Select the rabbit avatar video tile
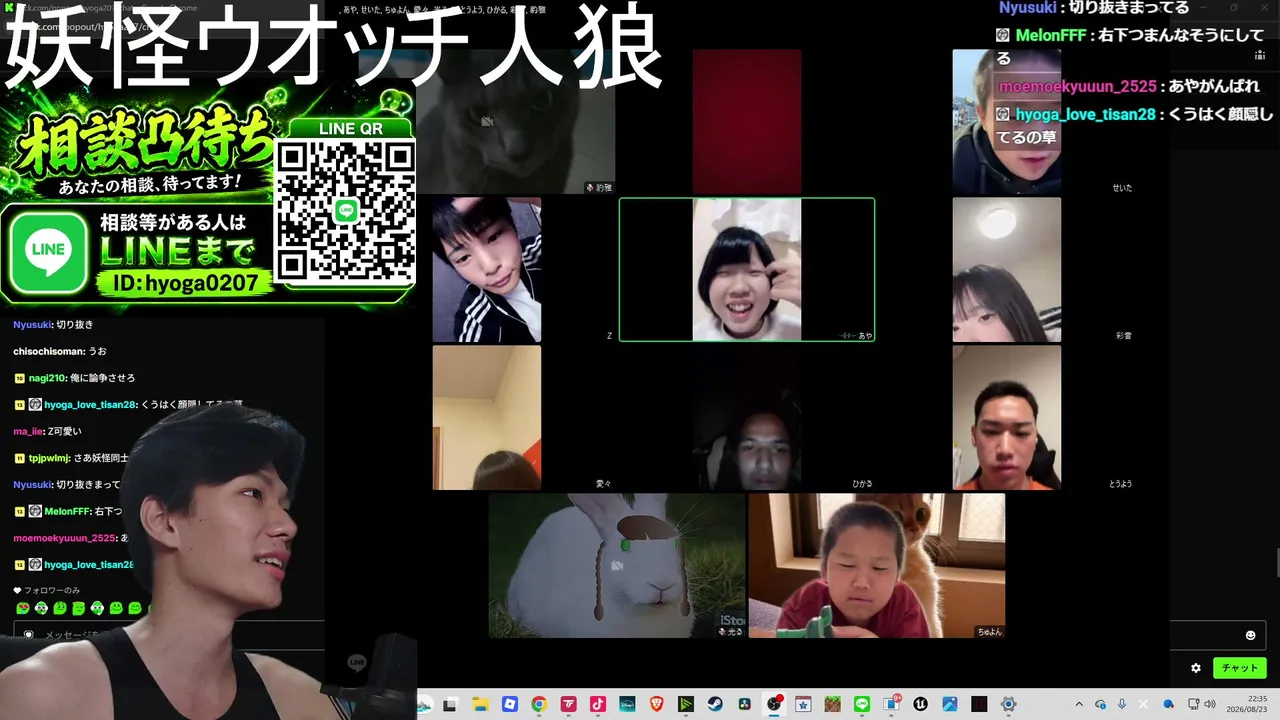The width and height of the screenshot is (1280, 720). click(617, 566)
